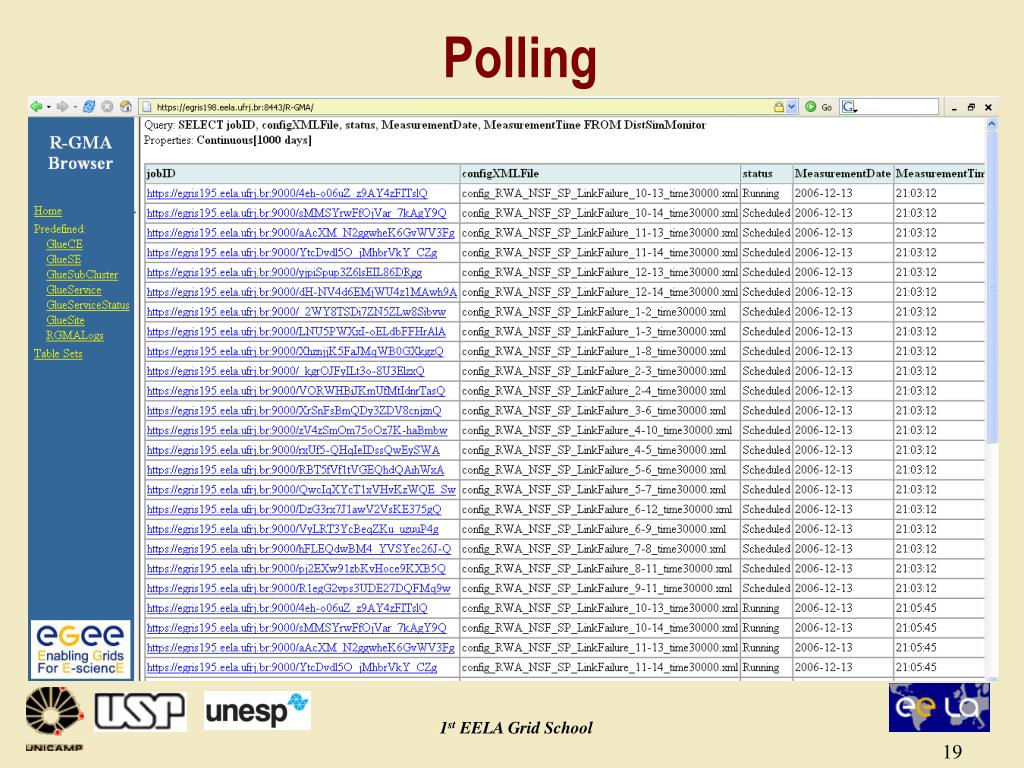1024x768 pixels.
Task: Click the Query SELECT statement text
Action: click(x=425, y=125)
